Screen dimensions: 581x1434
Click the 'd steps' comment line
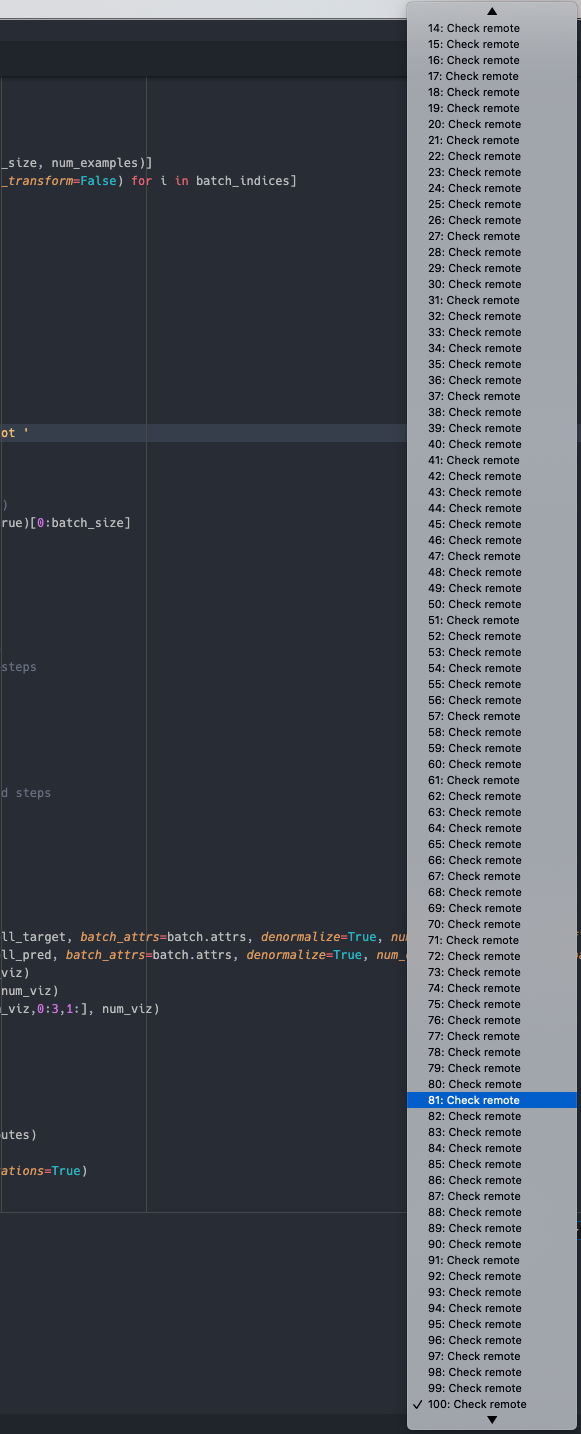26,793
